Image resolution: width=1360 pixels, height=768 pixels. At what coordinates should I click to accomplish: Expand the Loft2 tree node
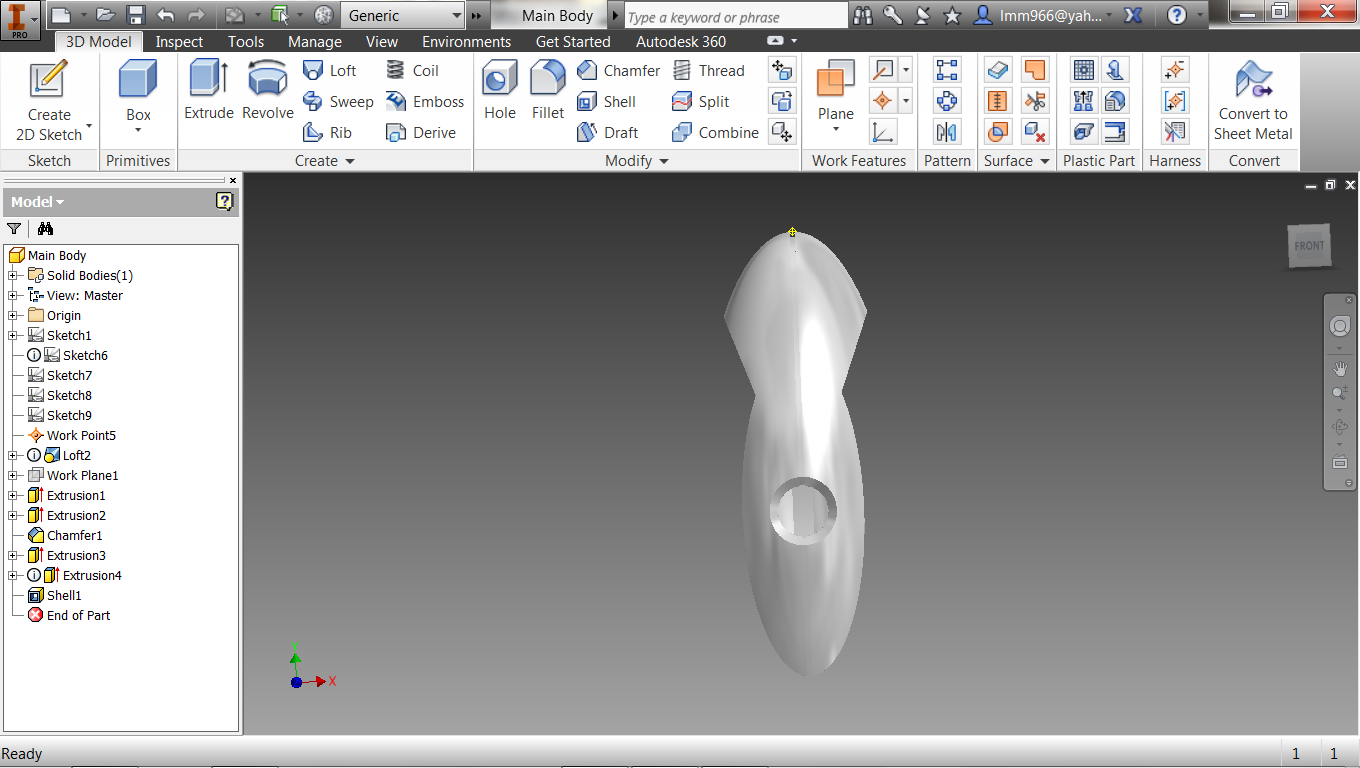click(x=13, y=455)
